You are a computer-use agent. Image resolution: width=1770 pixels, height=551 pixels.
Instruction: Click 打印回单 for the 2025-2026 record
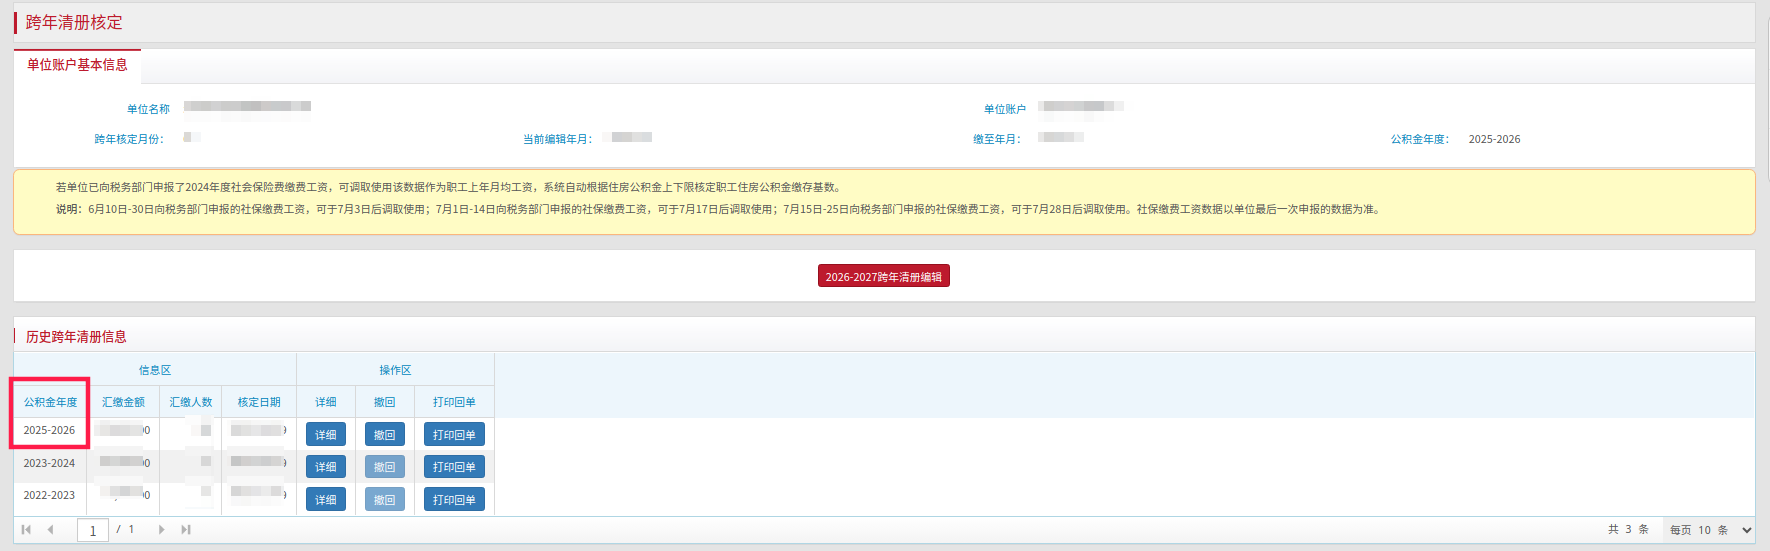[x=454, y=435]
